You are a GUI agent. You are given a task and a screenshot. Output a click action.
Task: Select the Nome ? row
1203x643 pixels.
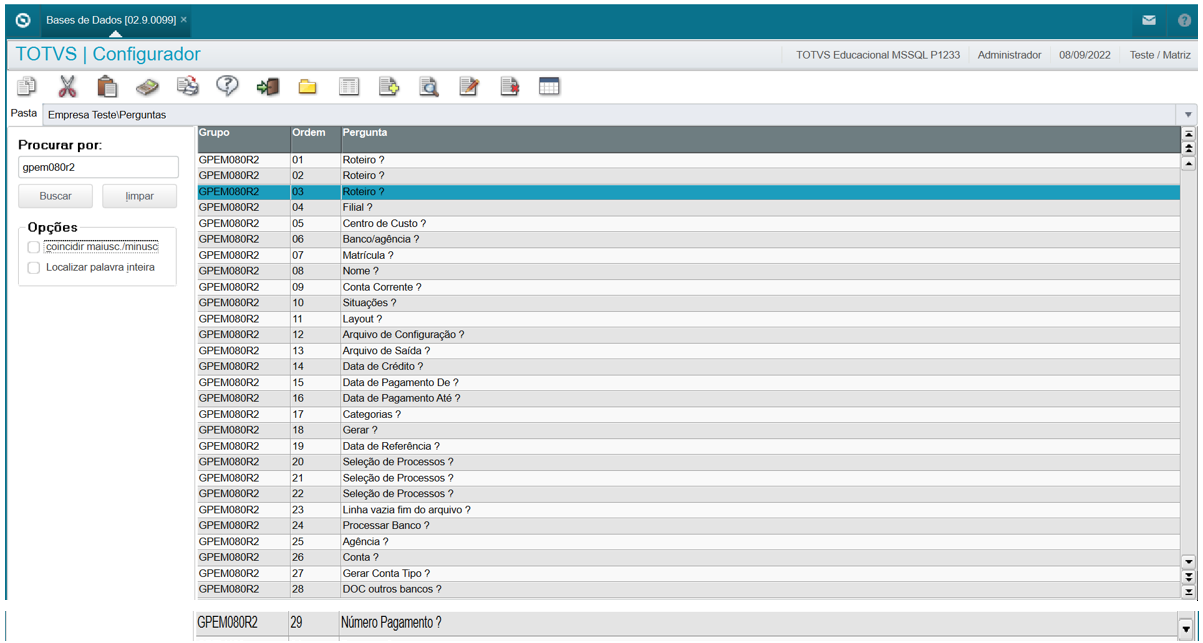[688, 271]
